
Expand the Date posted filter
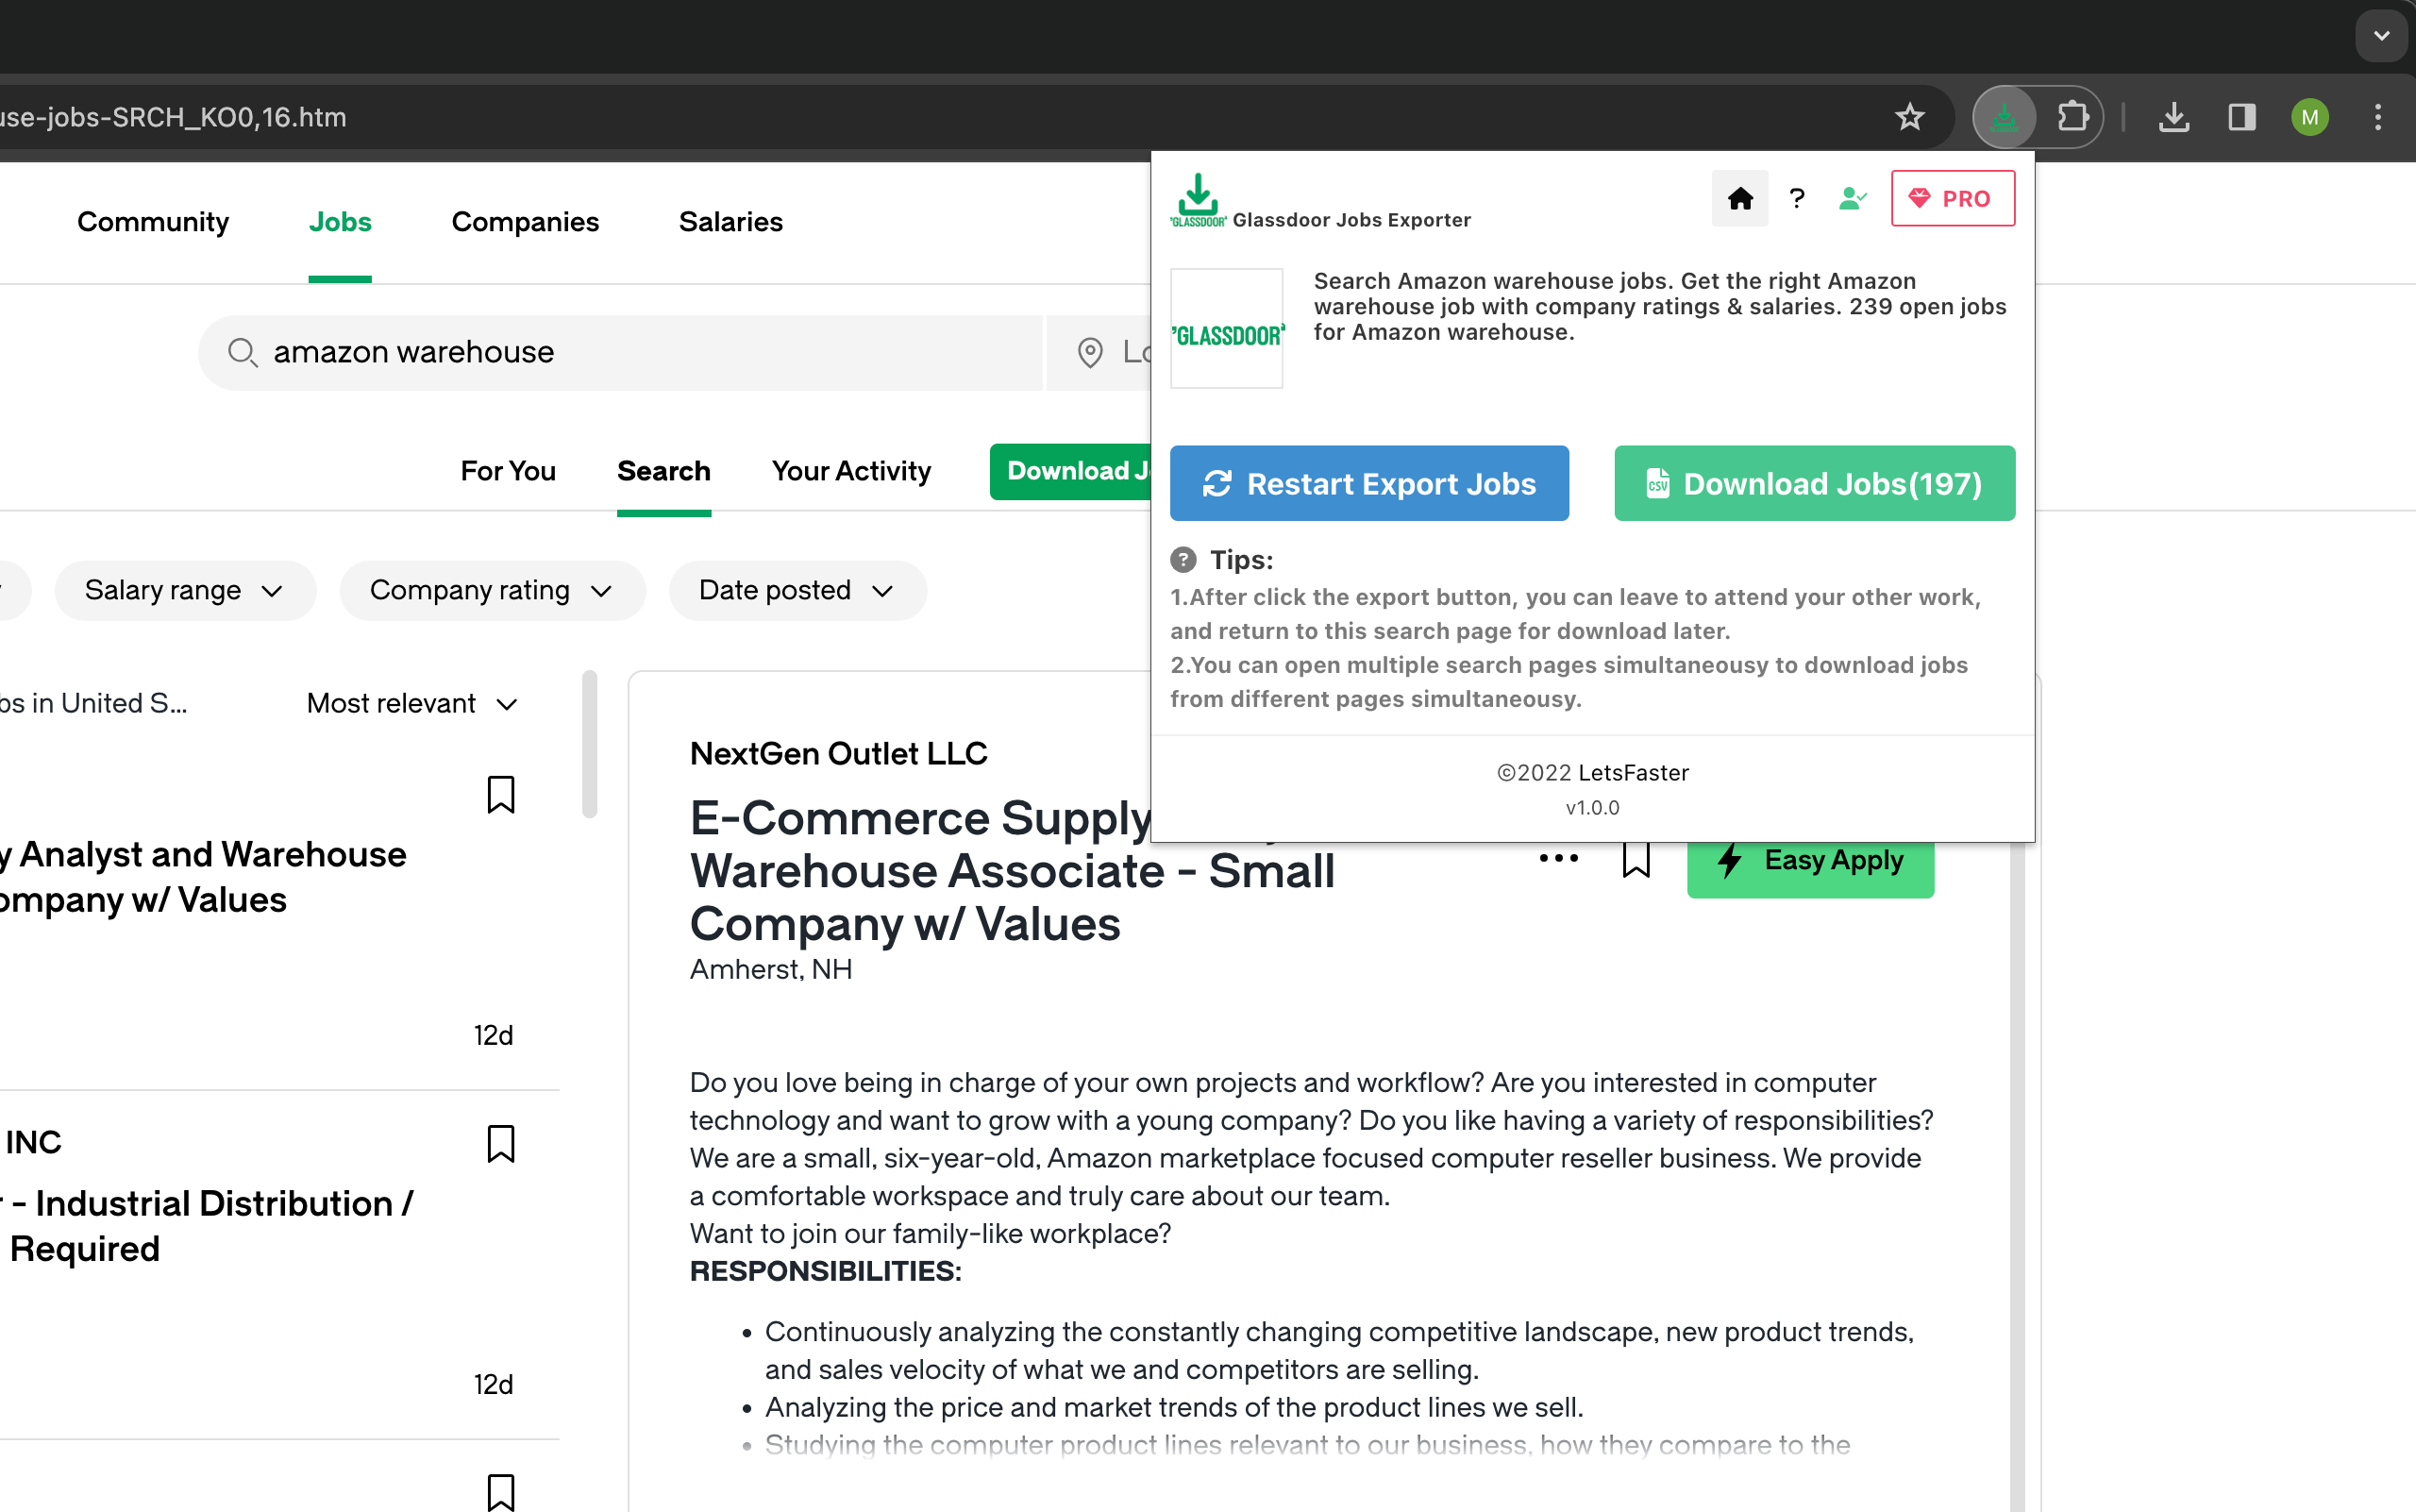pyautogui.click(x=797, y=591)
